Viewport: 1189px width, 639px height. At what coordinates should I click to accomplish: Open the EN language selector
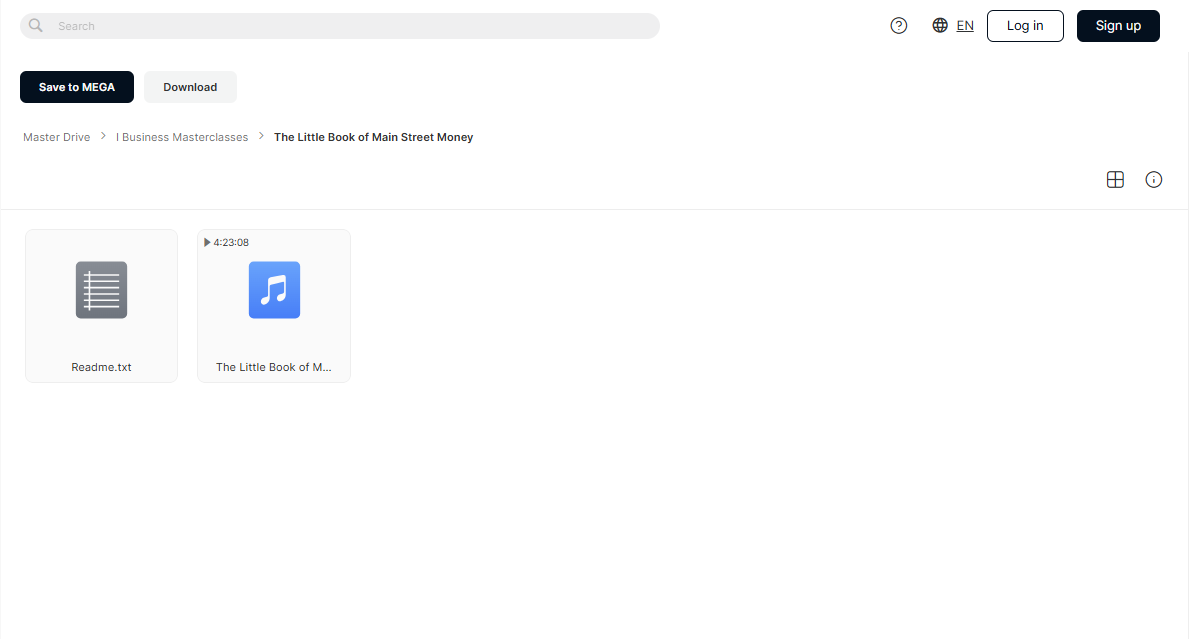click(965, 26)
